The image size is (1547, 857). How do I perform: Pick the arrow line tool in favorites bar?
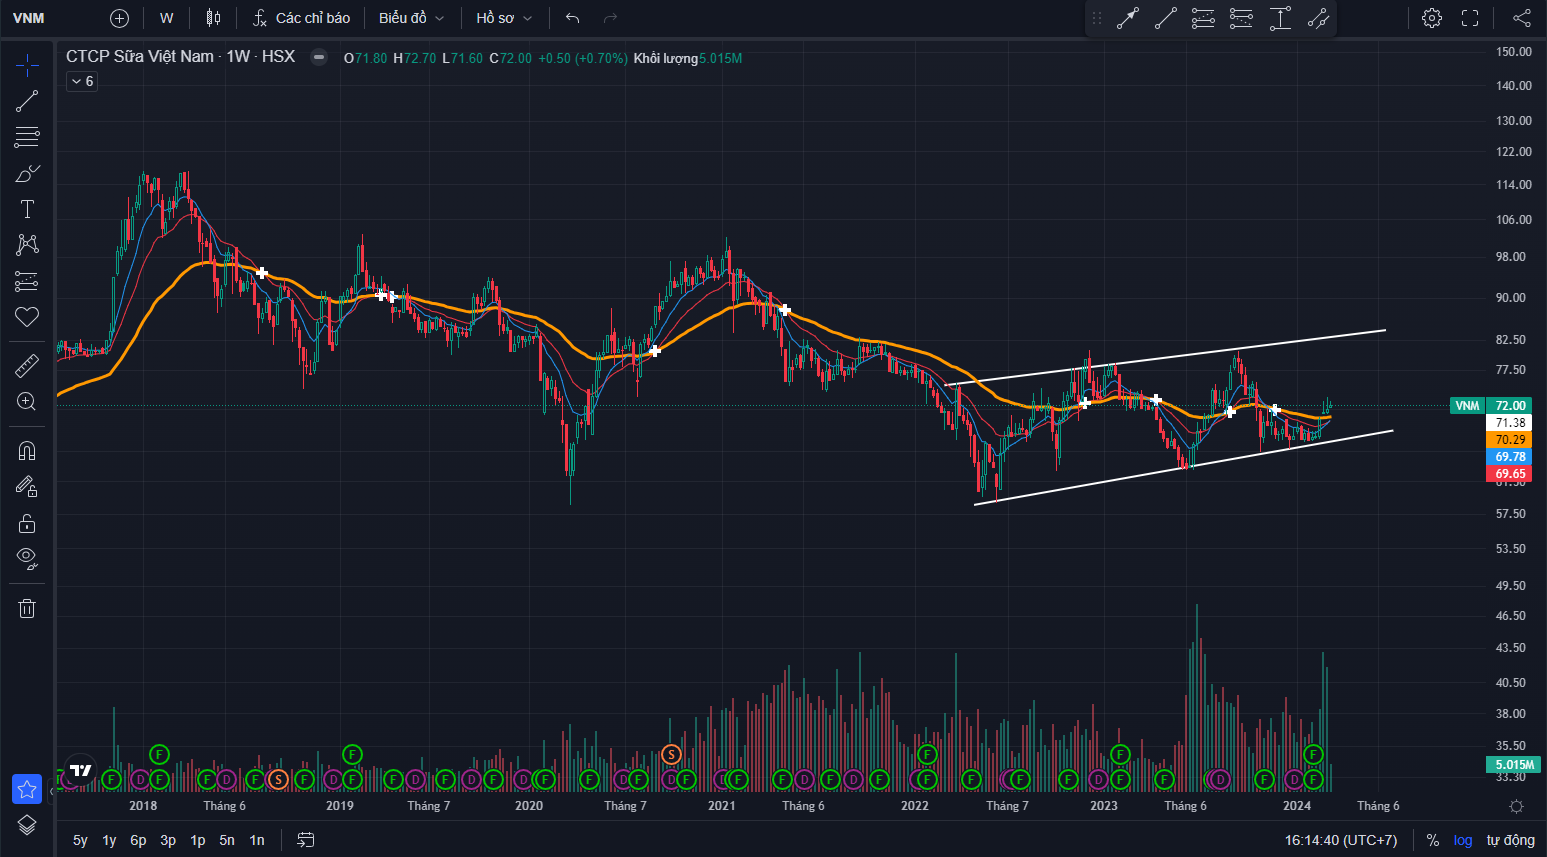(x=1128, y=18)
